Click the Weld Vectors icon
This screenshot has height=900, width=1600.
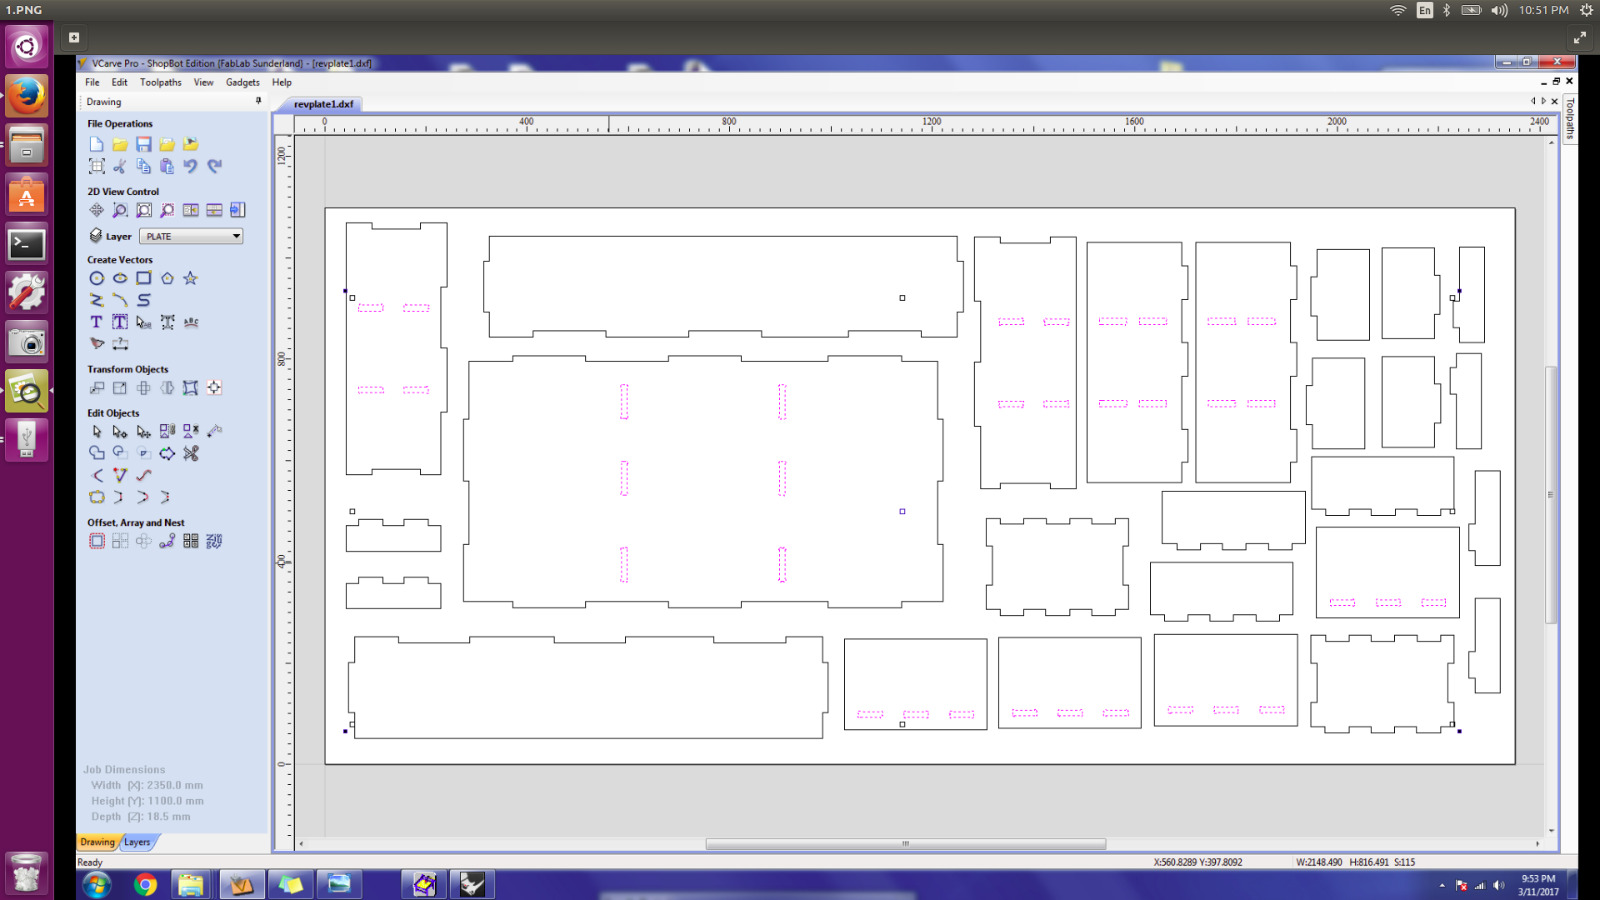click(96, 454)
